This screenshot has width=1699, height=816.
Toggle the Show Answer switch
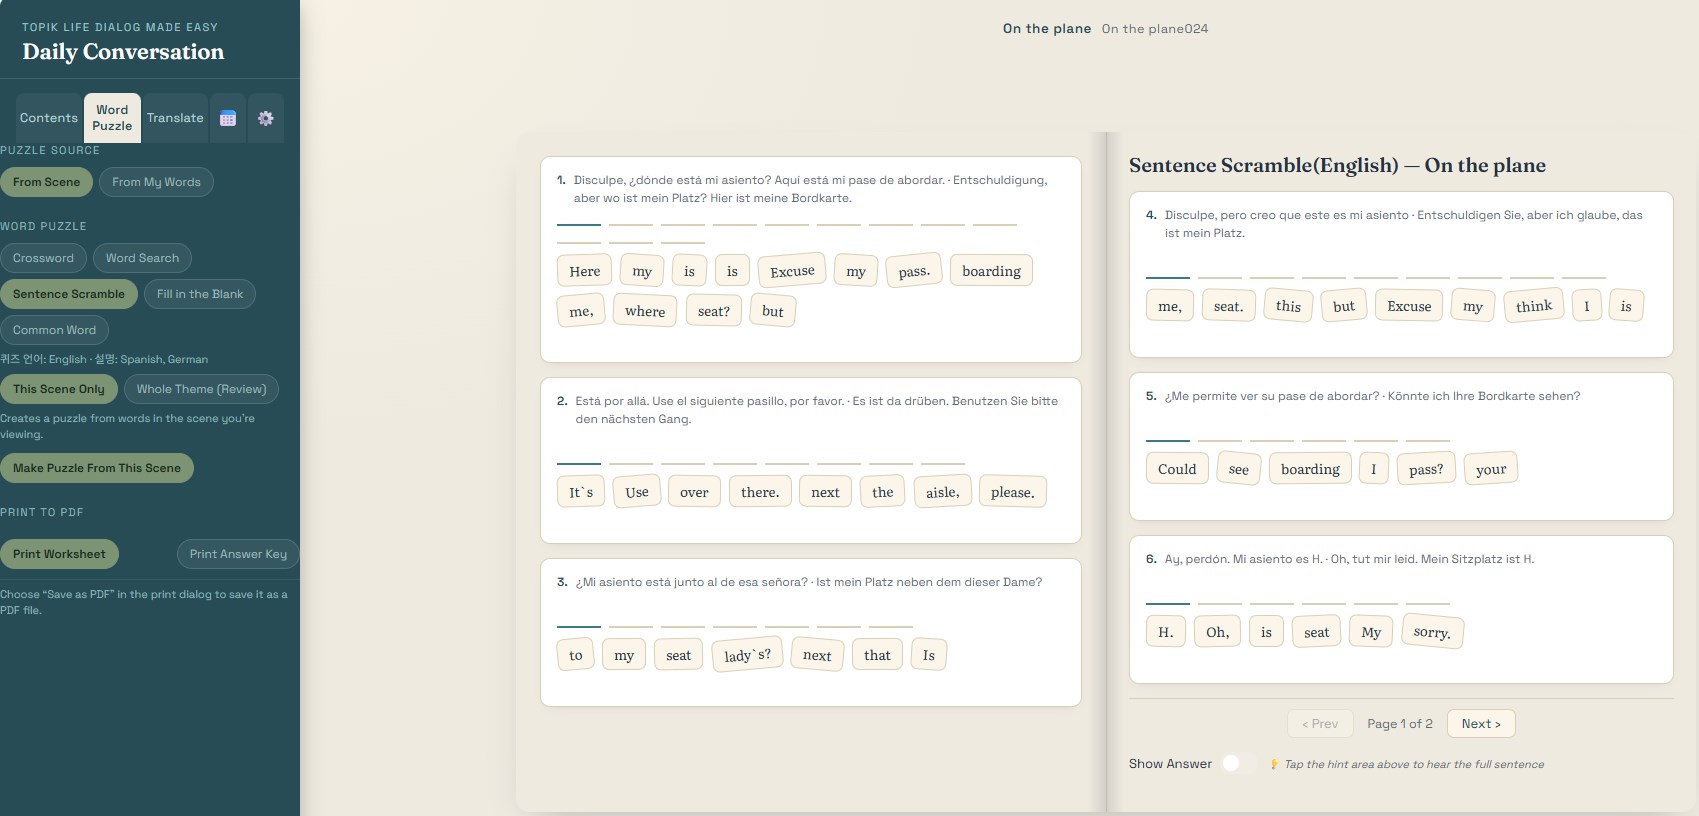(x=1237, y=763)
